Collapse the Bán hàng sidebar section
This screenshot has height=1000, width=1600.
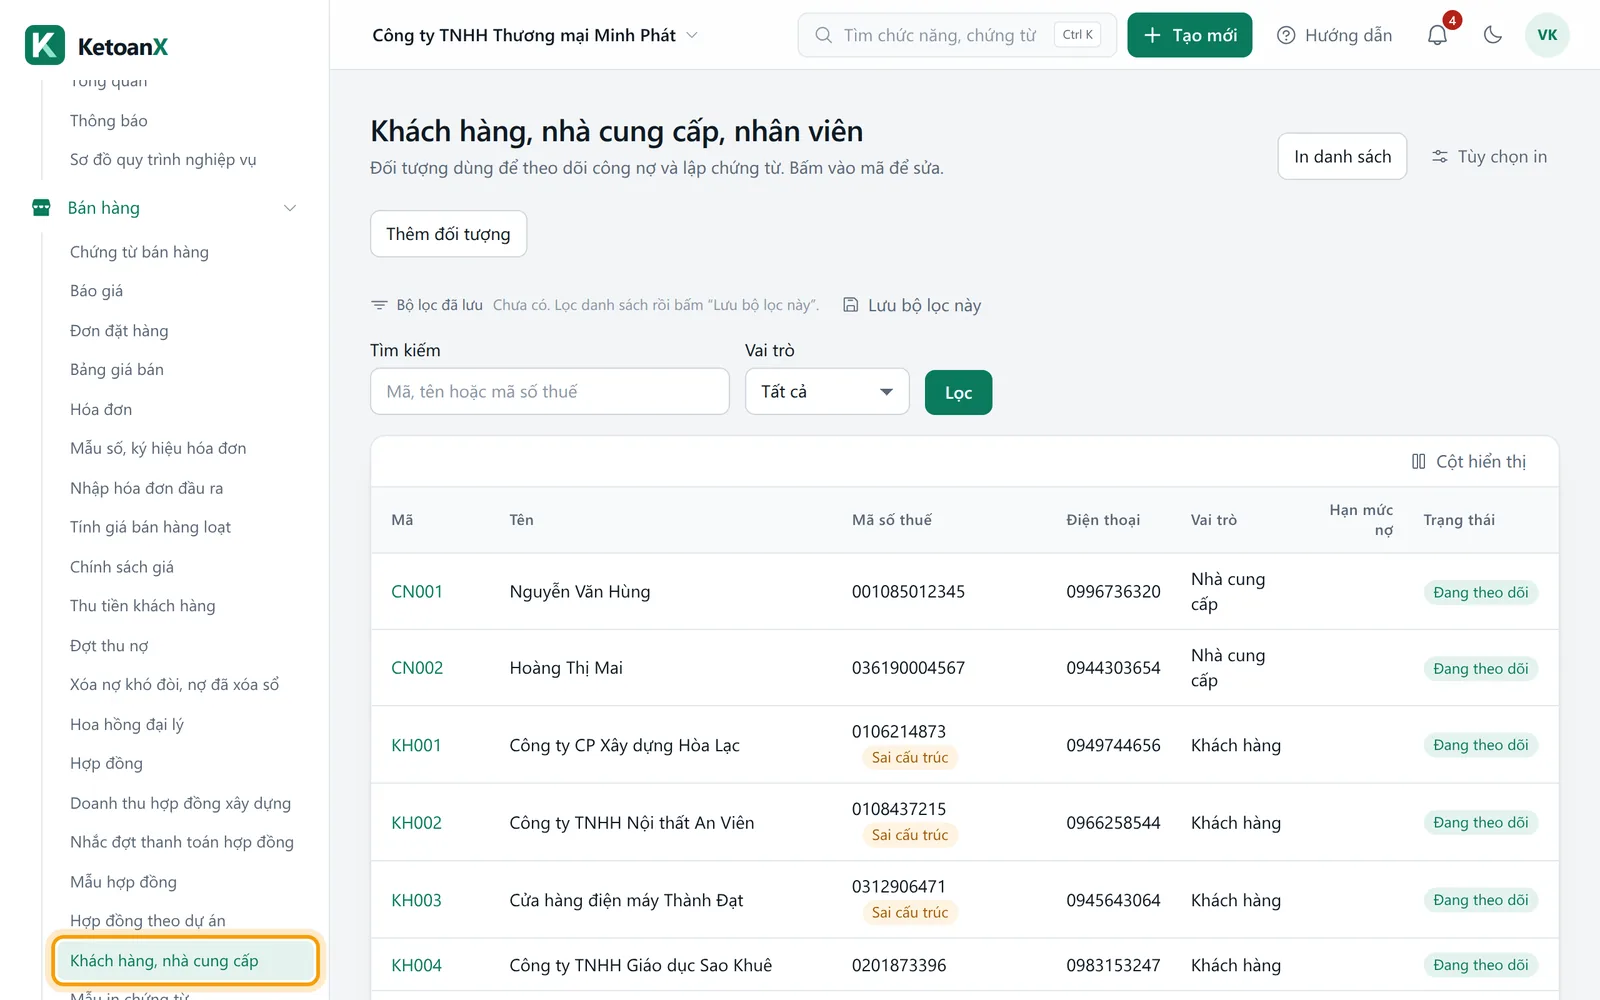(x=290, y=208)
